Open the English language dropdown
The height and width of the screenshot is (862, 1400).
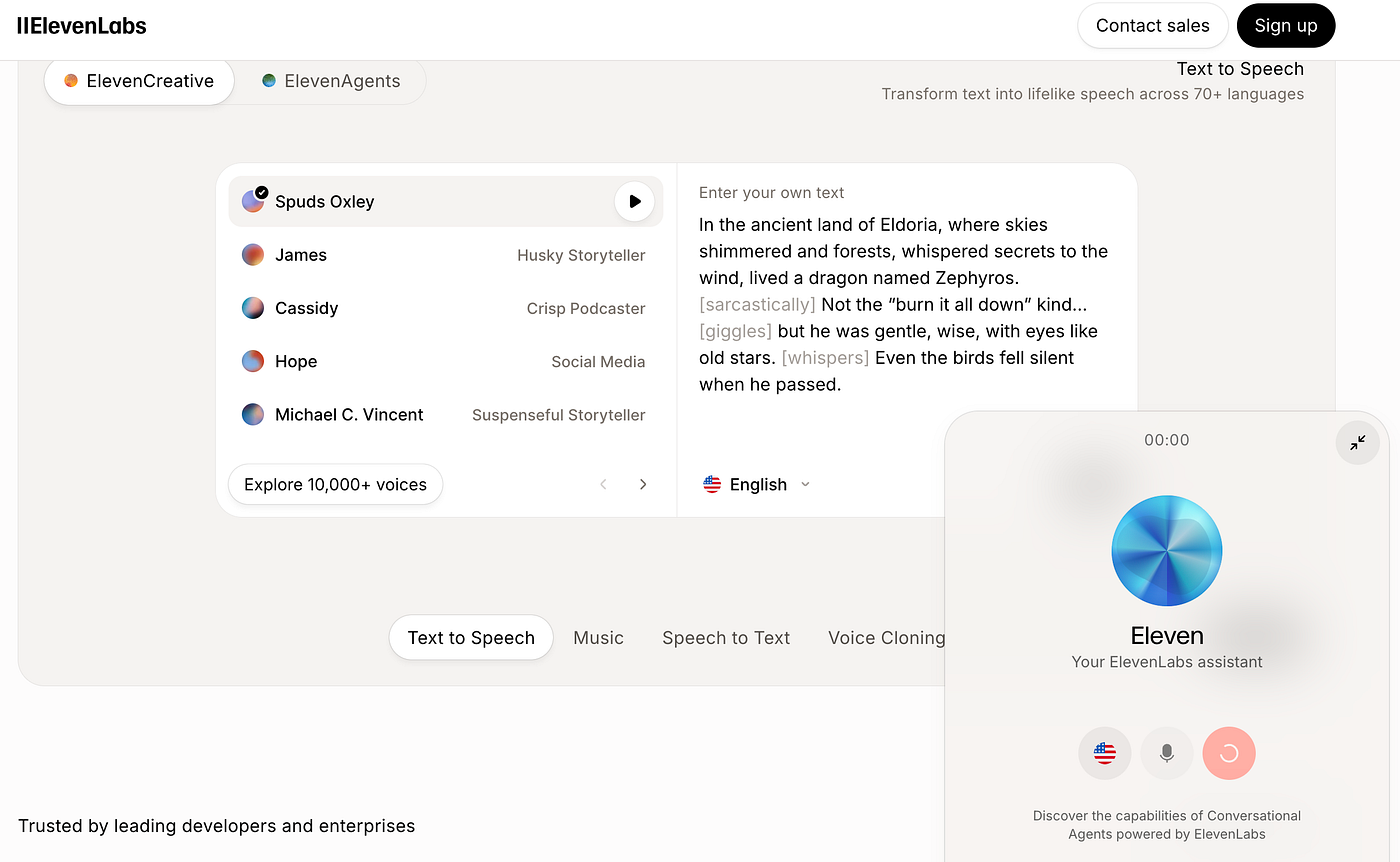tap(757, 484)
